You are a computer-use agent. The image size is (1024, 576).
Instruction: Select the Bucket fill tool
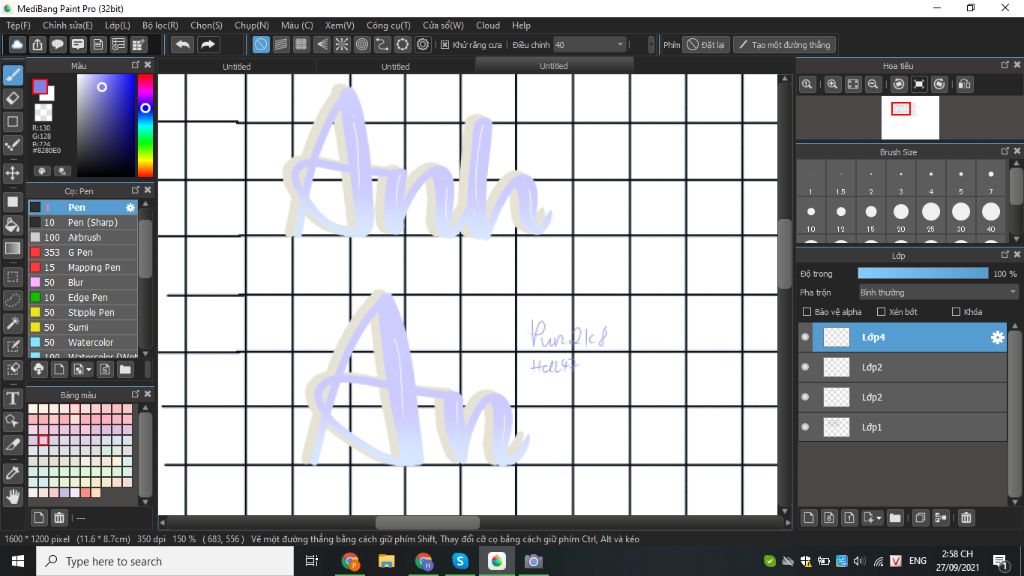click(x=12, y=225)
